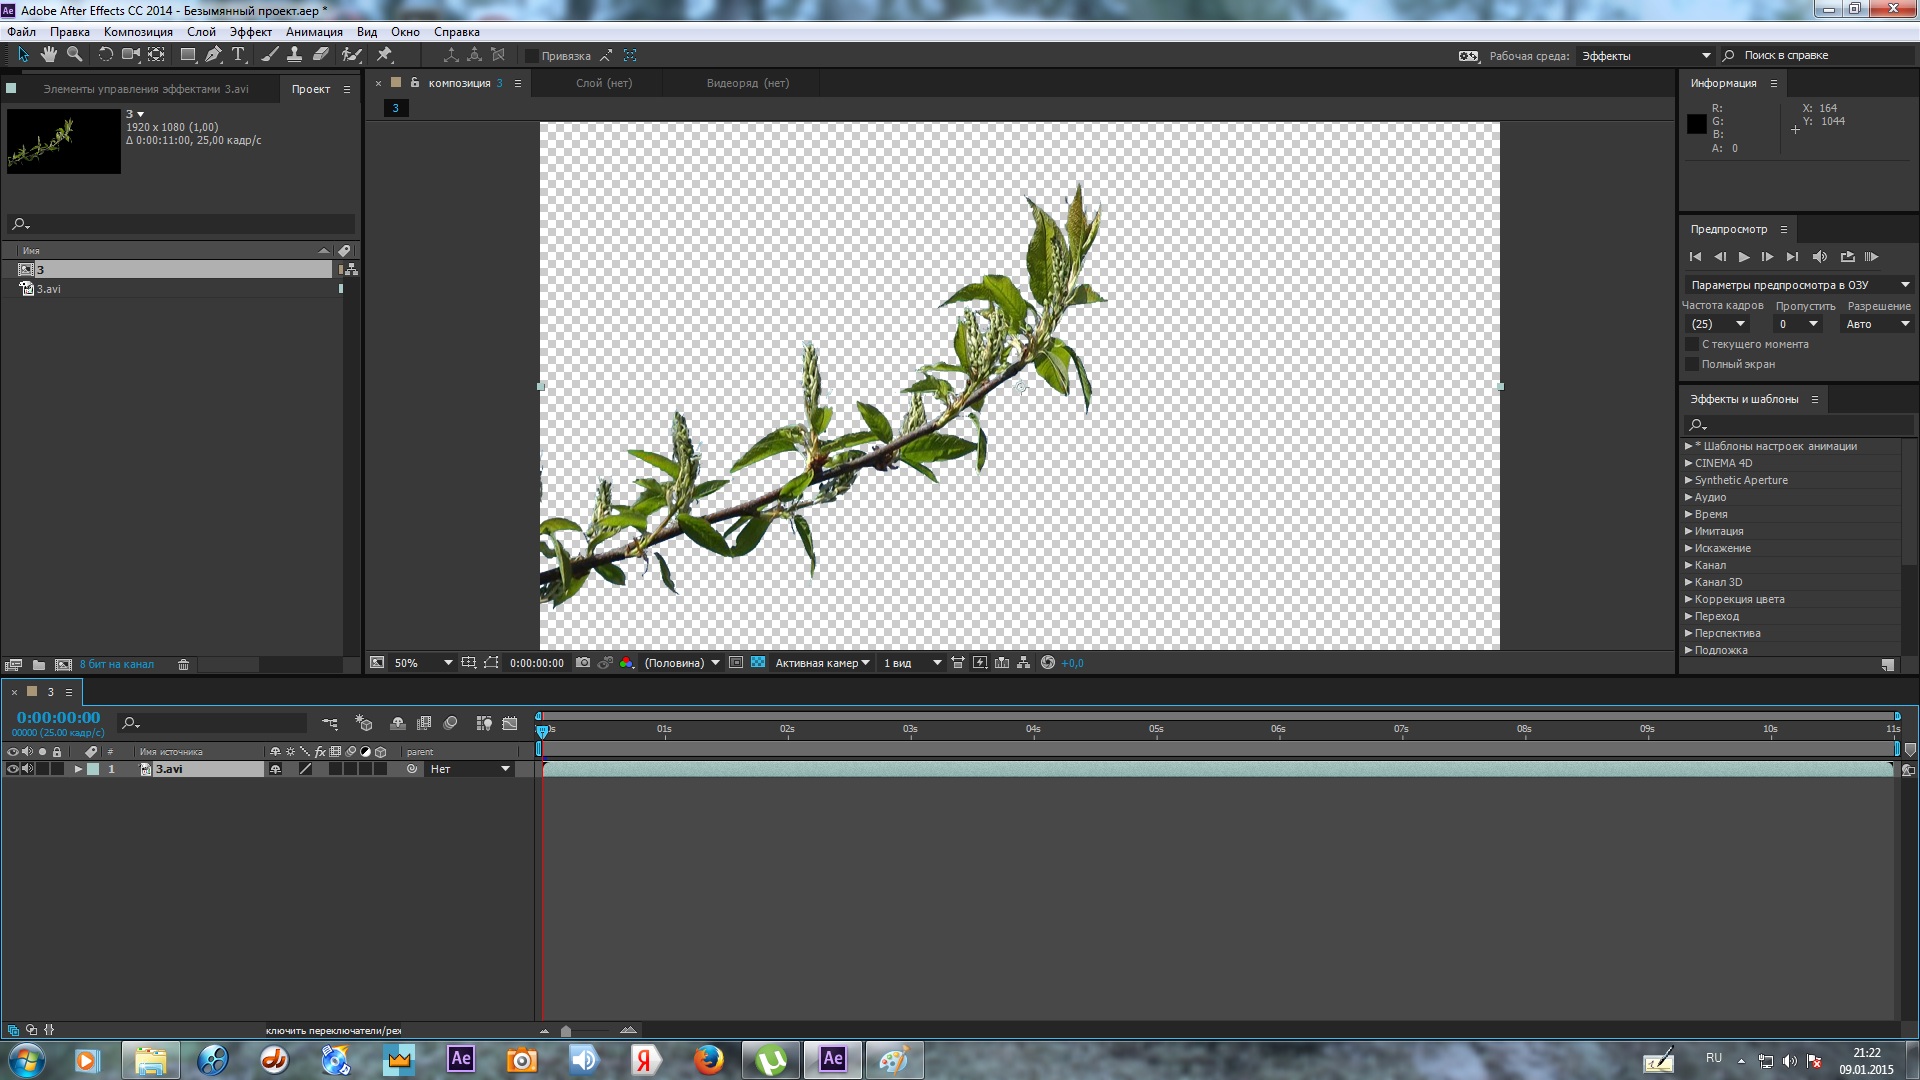
Task: Expand the Коррекция цвета effects category
Action: [x=1689, y=599]
